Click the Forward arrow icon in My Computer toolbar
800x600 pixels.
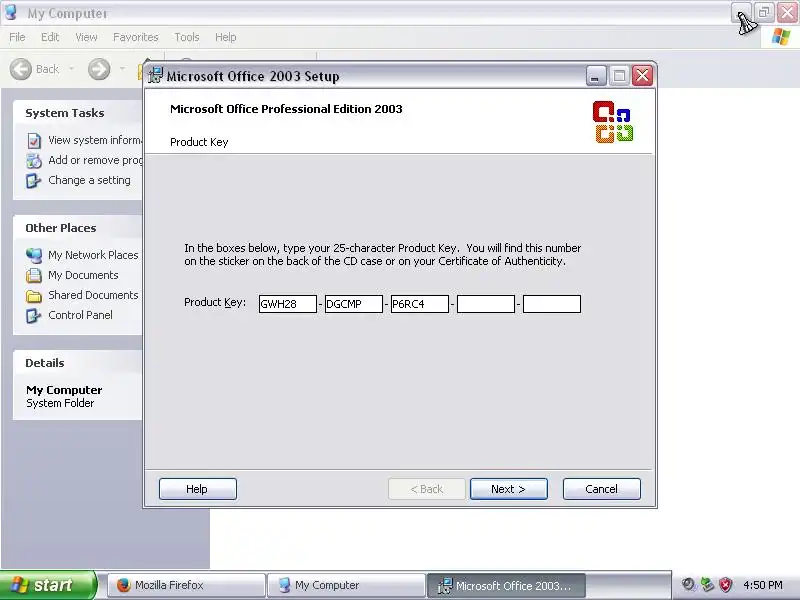pyautogui.click(x=99, y=69)
